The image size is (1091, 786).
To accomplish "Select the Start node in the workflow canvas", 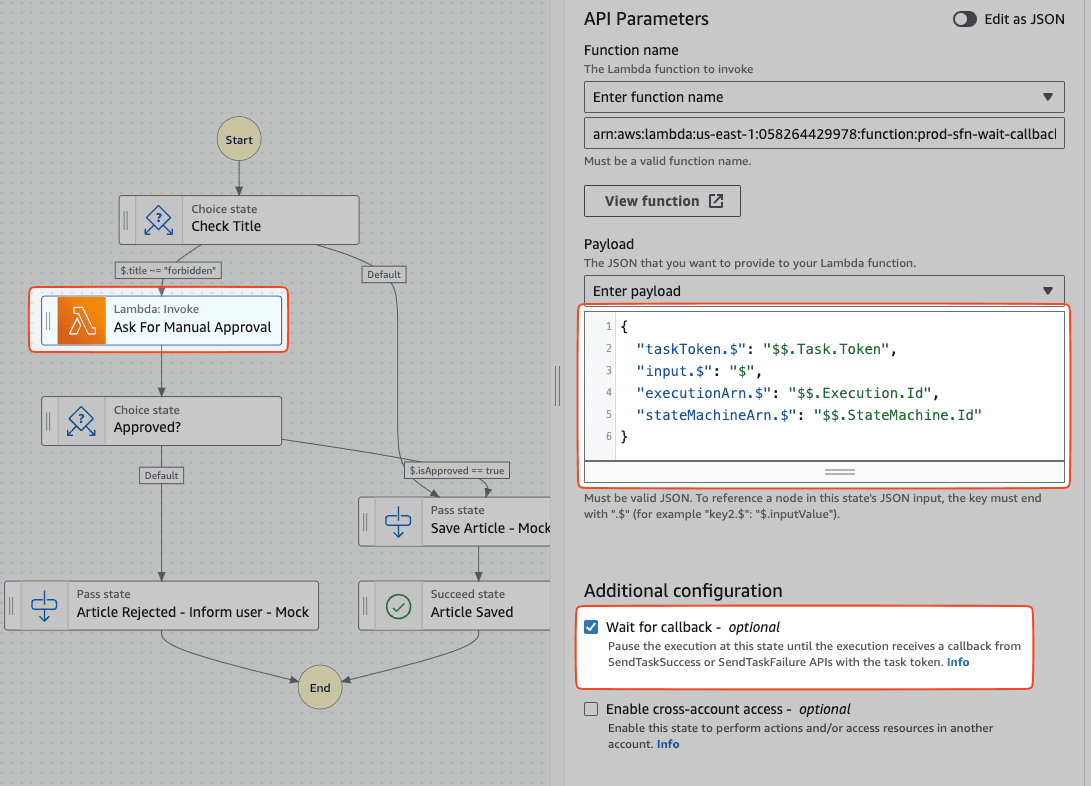I will coord(238,140).
